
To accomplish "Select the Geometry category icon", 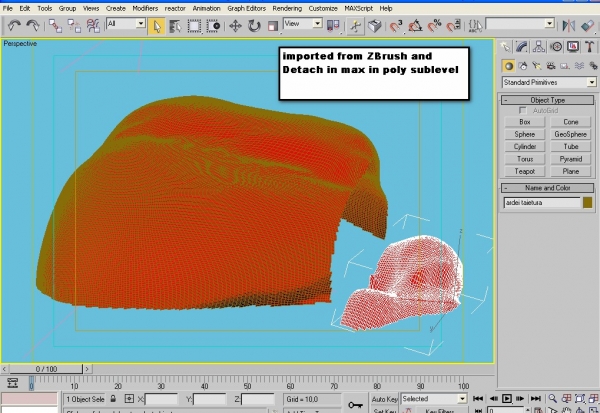I will 509,66.
